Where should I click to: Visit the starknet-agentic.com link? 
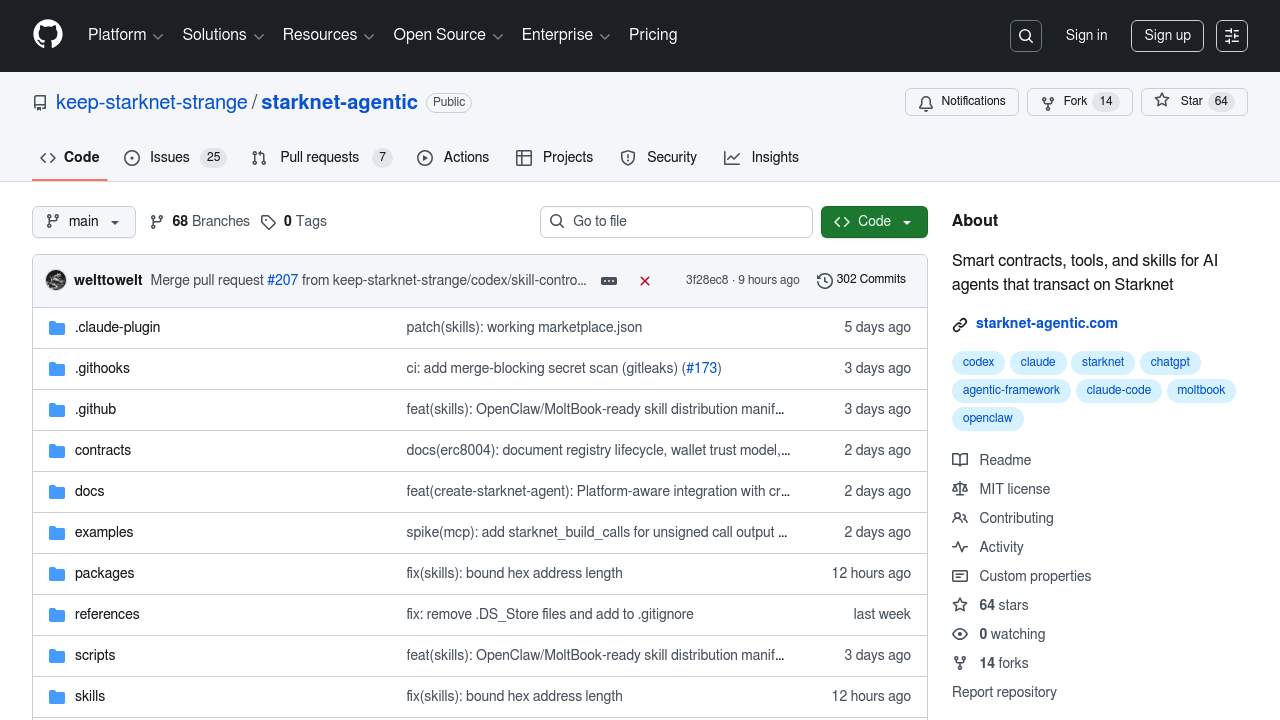1046,323
